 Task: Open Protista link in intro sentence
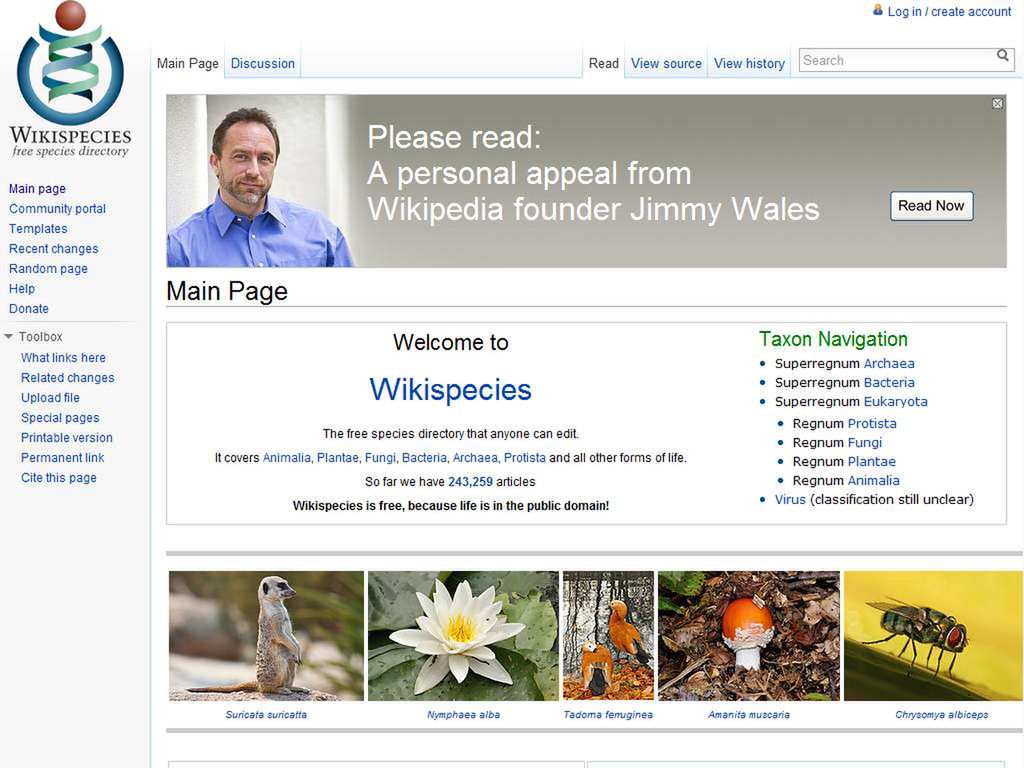click(524, 458)
